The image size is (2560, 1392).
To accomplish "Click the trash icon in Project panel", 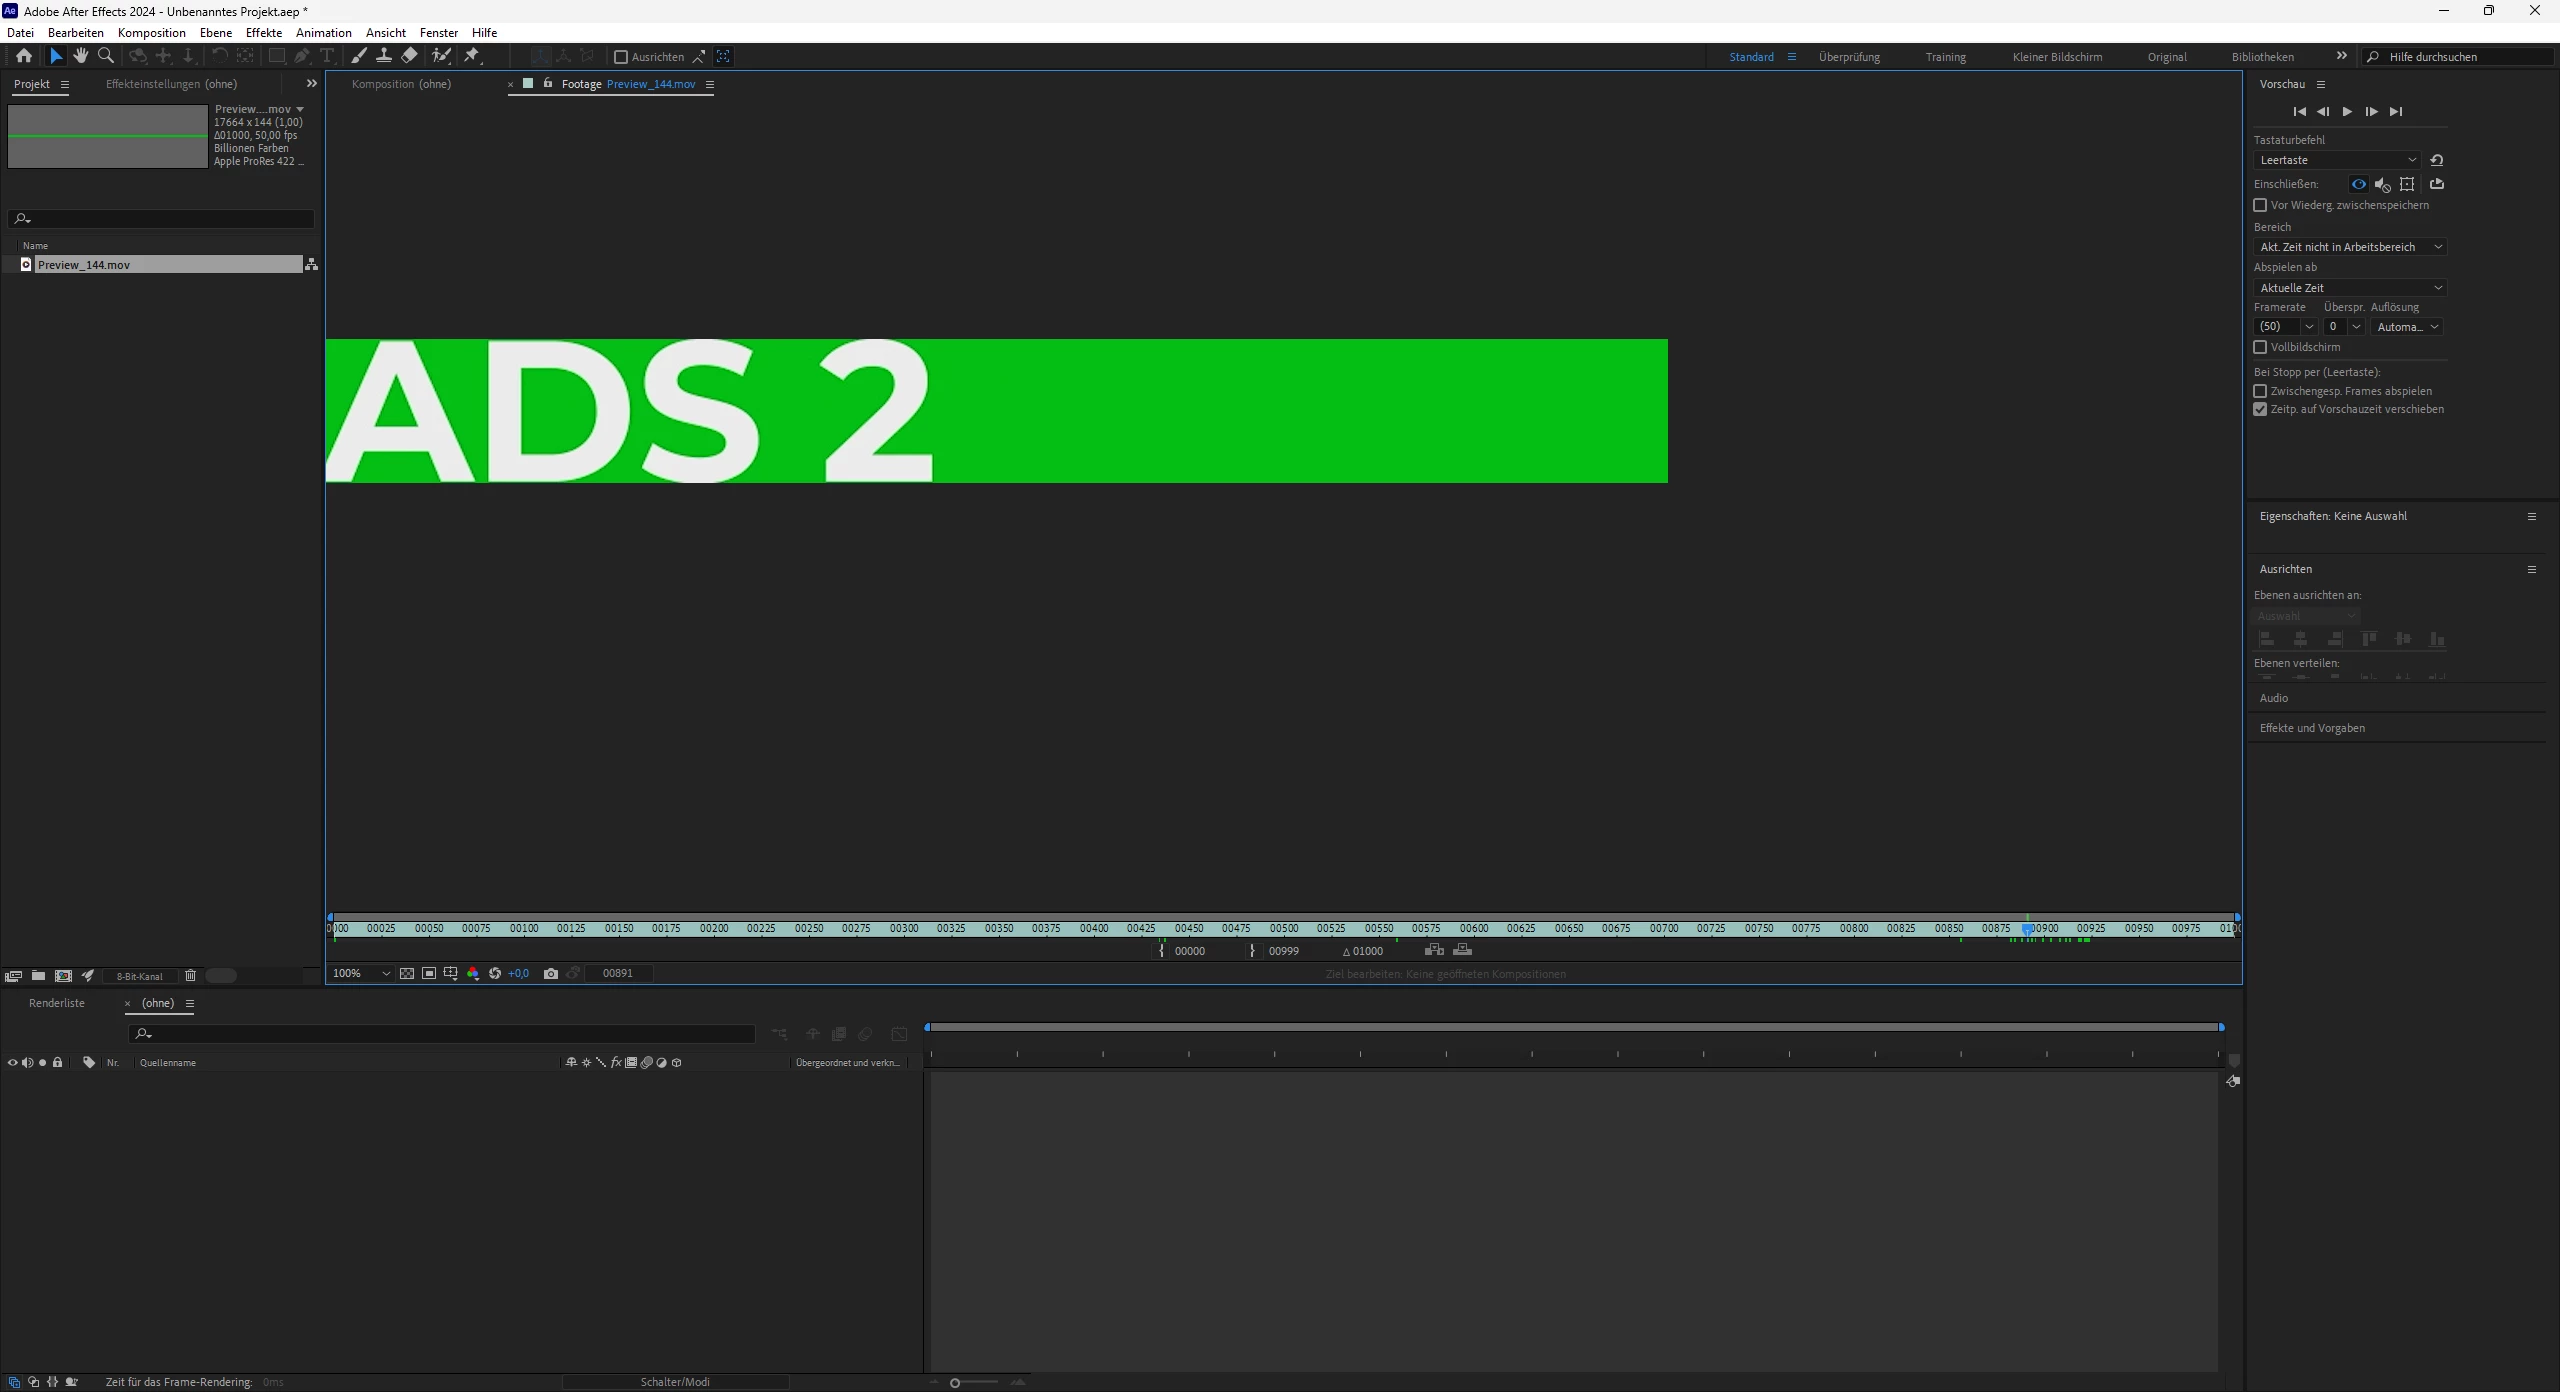I will click(x=190, y=976).
